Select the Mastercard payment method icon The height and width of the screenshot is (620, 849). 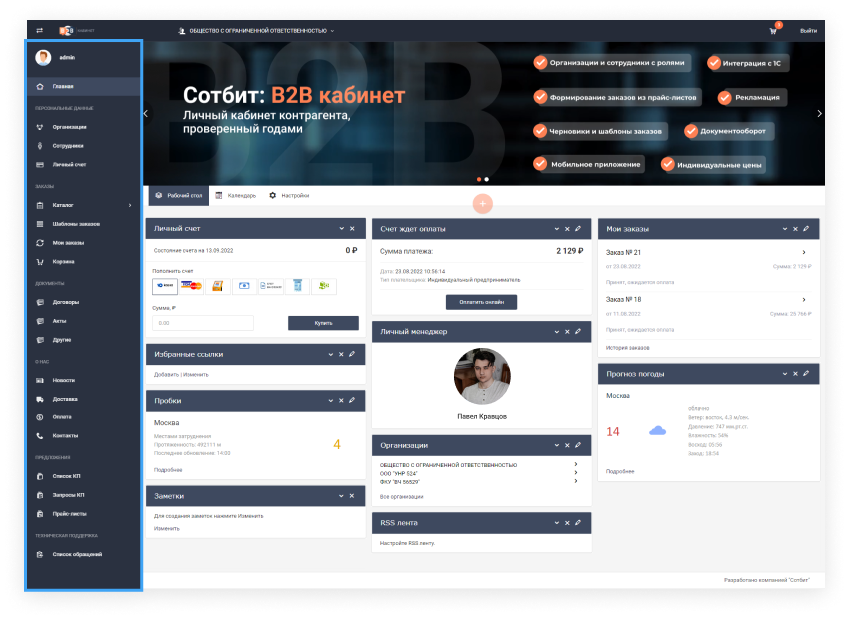tap(192, 286)
